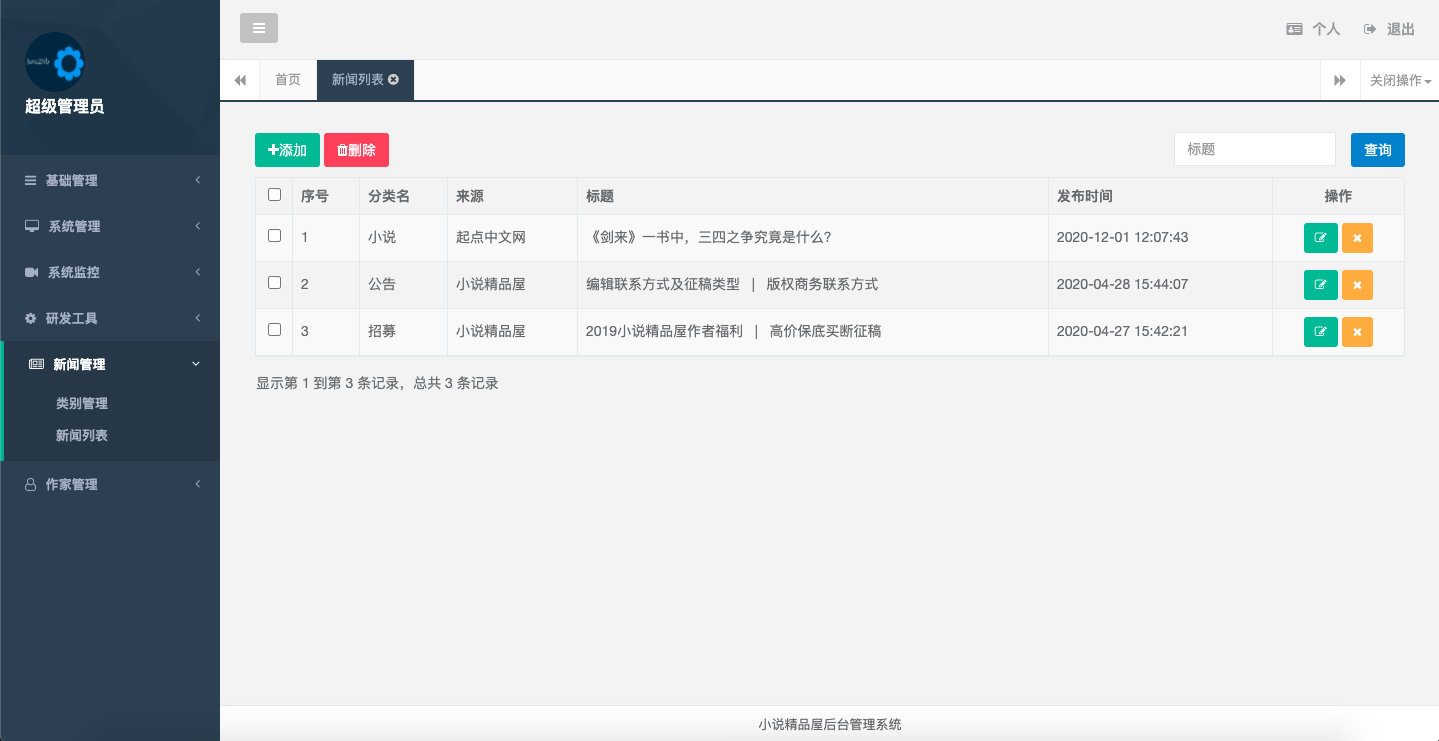
Task: Click the 作家管理 user icon
Action: tap(30, 484)
